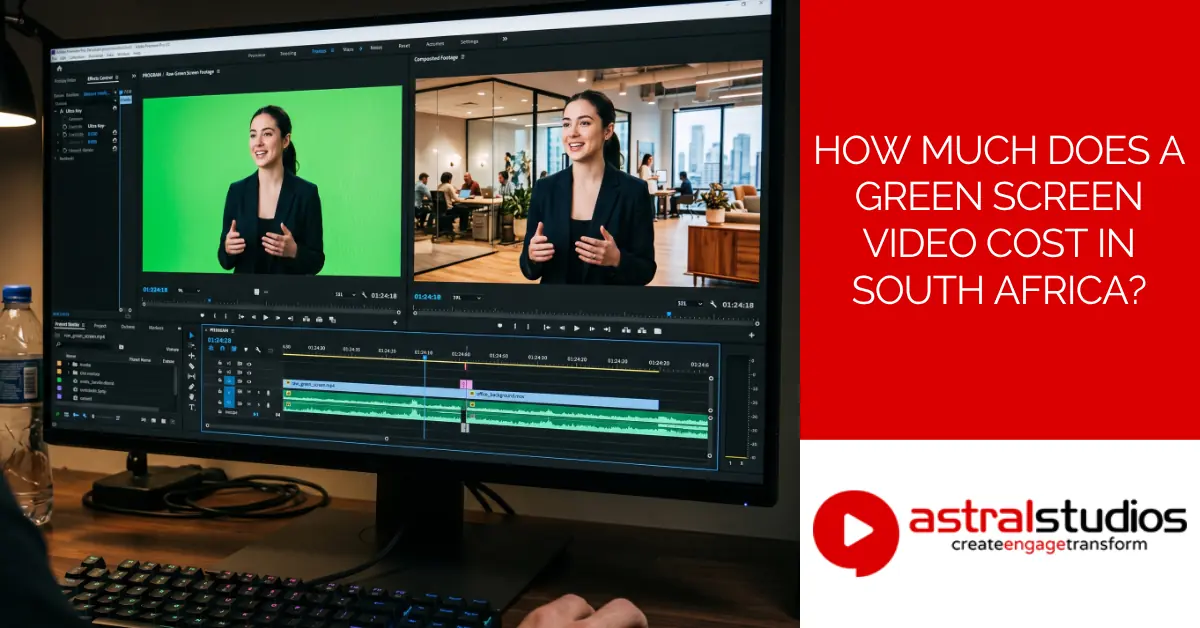Switch to the Reset workspace tab
Image resolution: width=1200 pixels, height=628 pixels.
tap(404, 46)
